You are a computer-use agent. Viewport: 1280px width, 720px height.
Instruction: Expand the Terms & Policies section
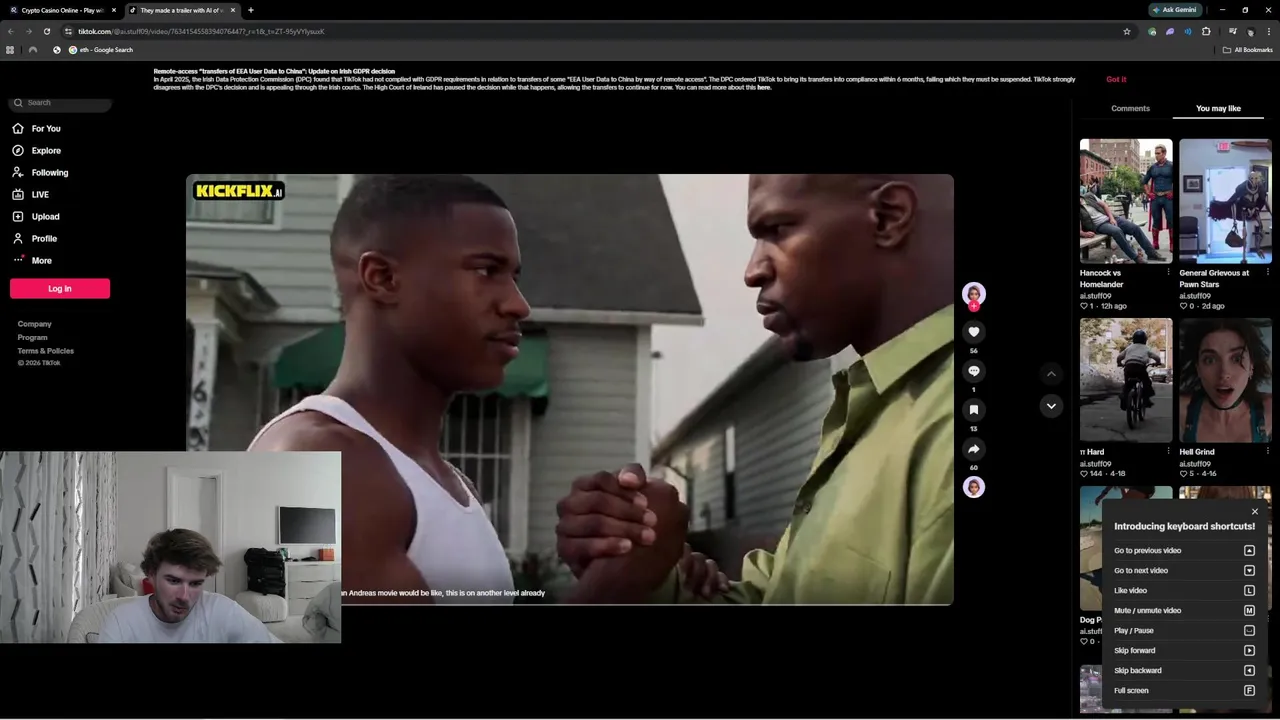click(x=45, y=351)
